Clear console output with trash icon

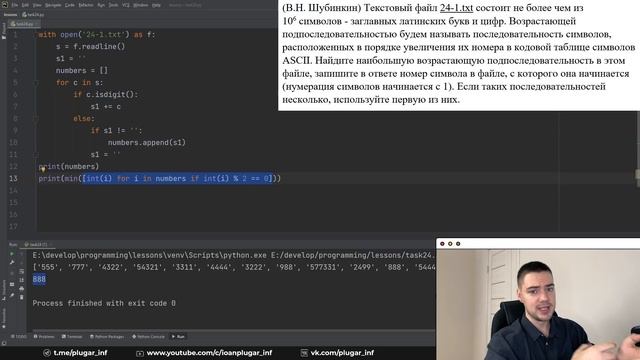(22, 297)
